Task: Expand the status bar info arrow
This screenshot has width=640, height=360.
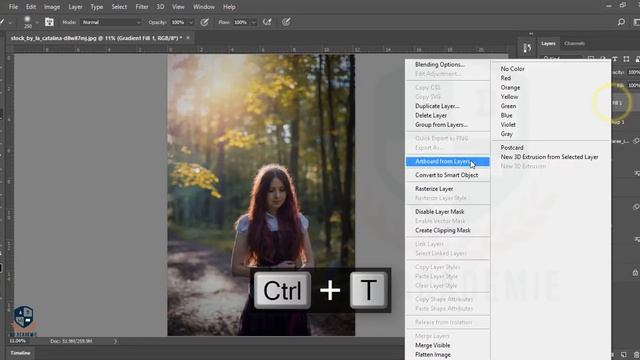Action: tap(115, 341)
